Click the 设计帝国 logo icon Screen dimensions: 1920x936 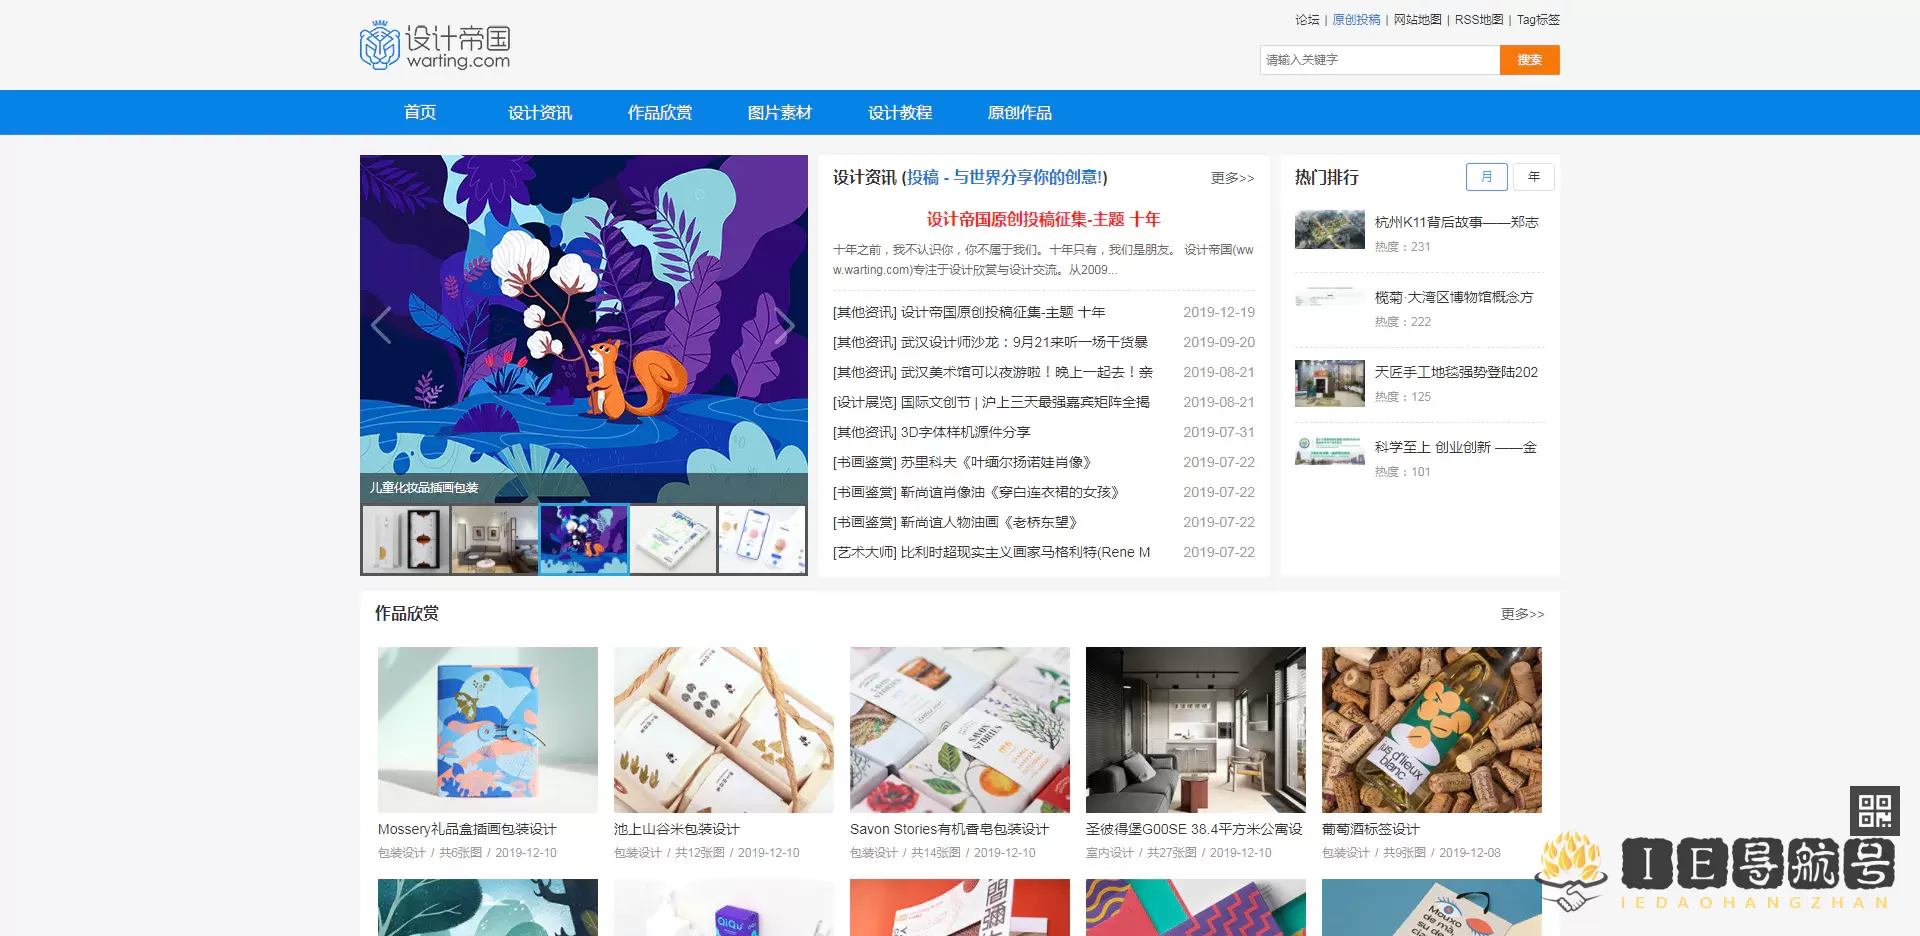378,44
